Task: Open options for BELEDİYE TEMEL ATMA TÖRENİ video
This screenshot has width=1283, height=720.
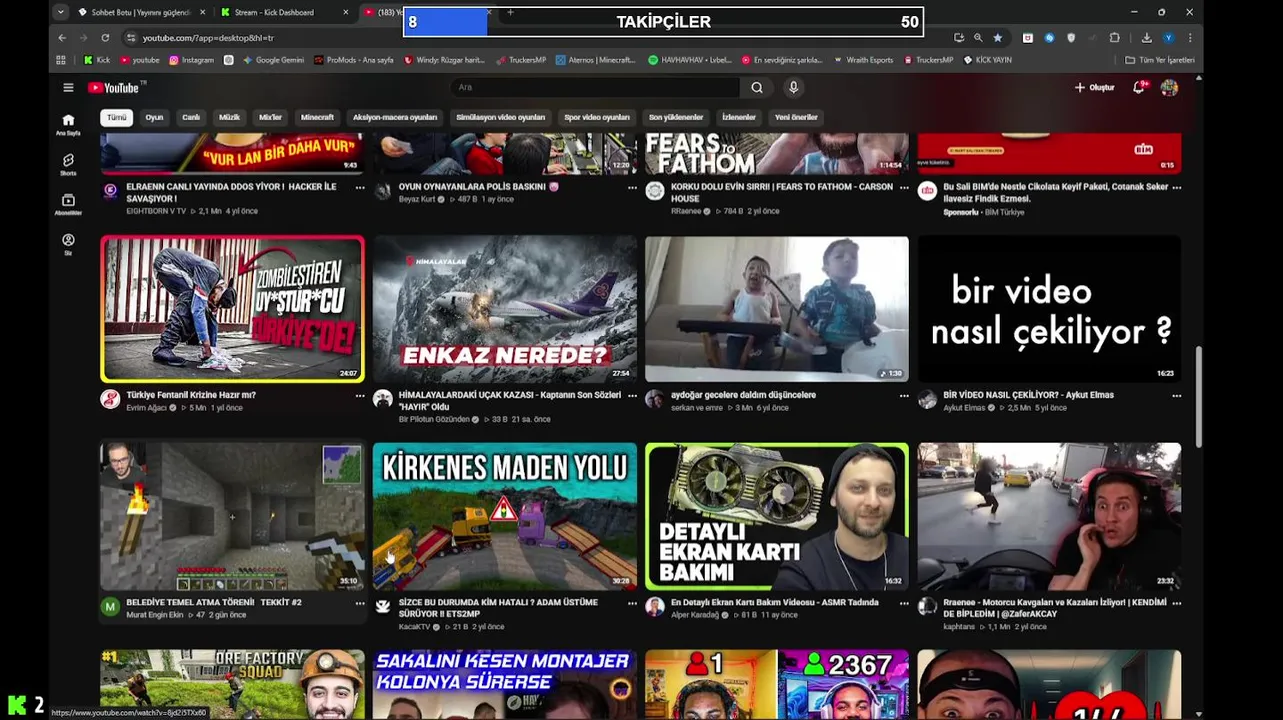Action: tap(360, 604)
